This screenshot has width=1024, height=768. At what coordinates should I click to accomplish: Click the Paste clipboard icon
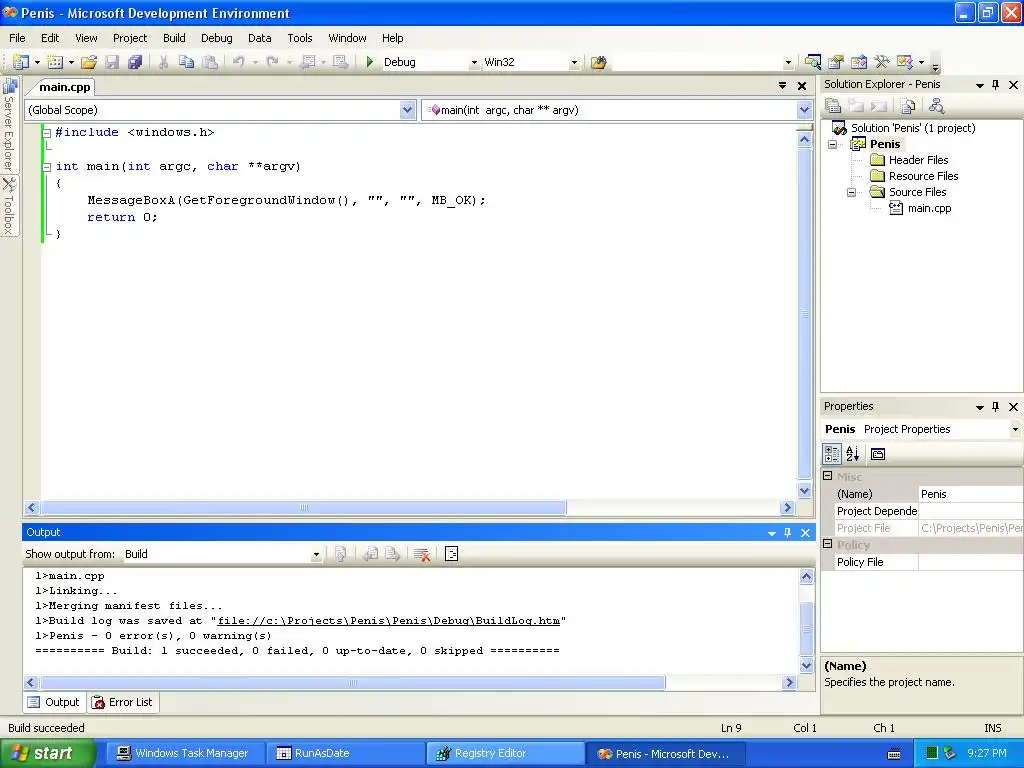[x=210, y=62]
